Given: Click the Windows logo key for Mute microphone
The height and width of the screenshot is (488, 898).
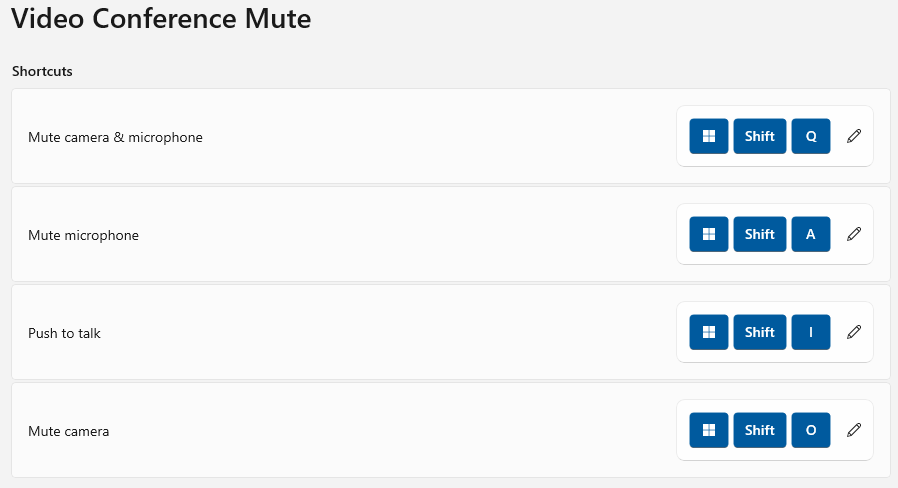Looking at the screenshot, I should click(x=709, y=234).
